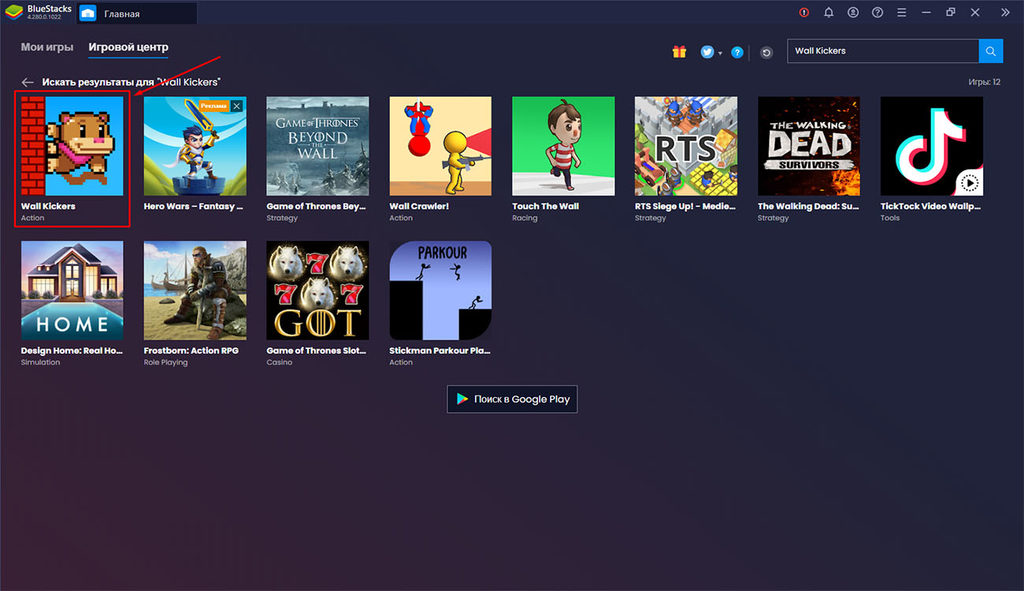The image size is (1024, 591).
Task: Click the Wall Kickers title text
Action: click(x=48, y=206)
